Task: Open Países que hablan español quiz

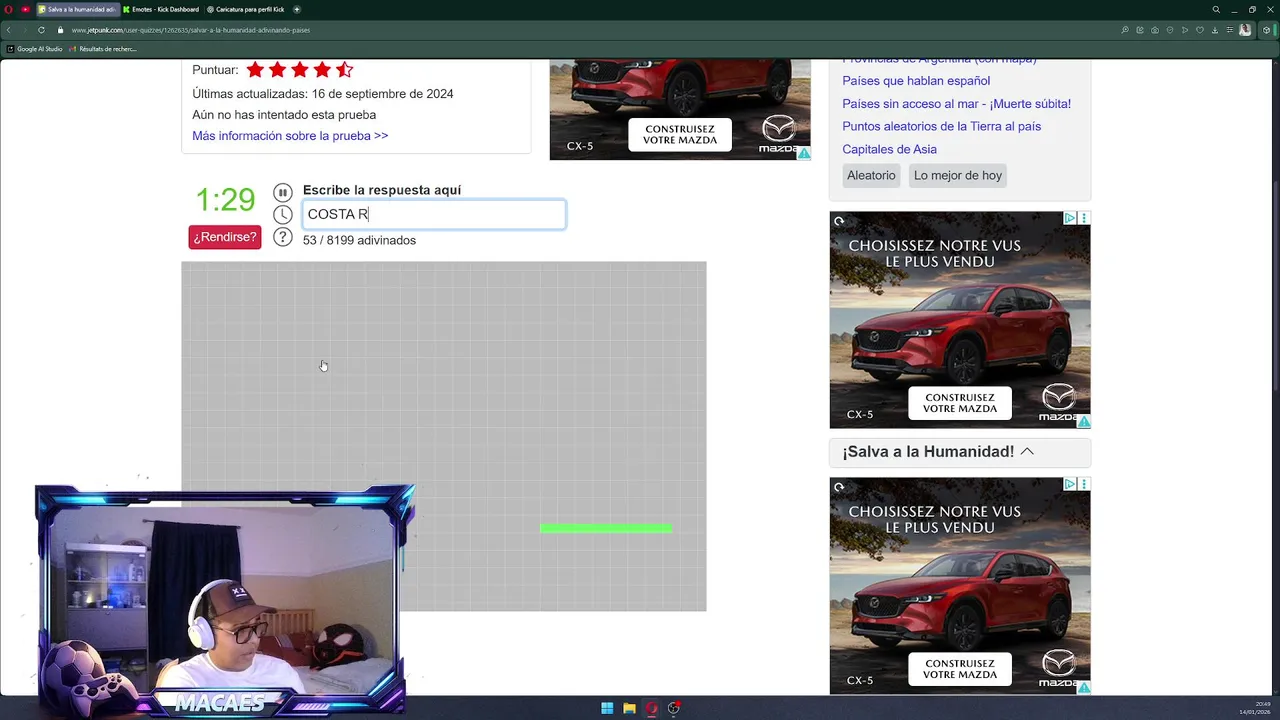Action: tap(916, 81)
